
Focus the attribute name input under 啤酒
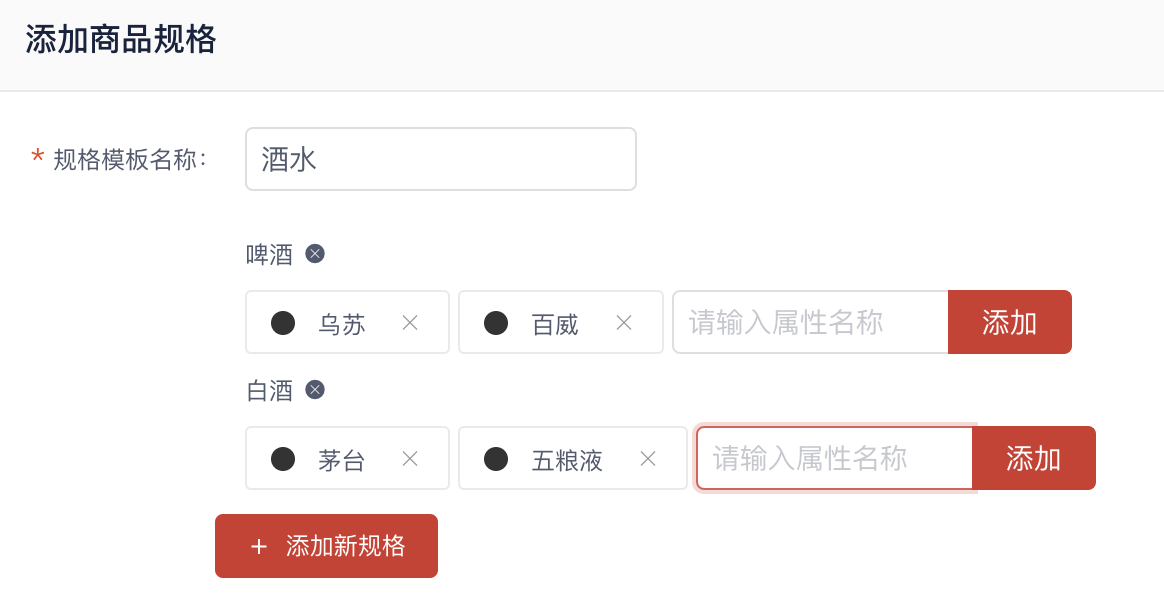(811, 322)
